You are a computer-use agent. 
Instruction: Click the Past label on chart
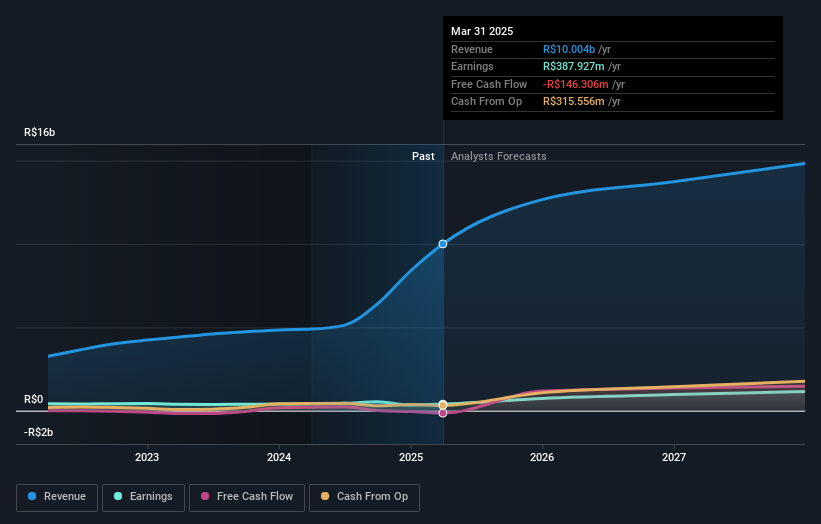pyautogui.click(x=423, y=156)
